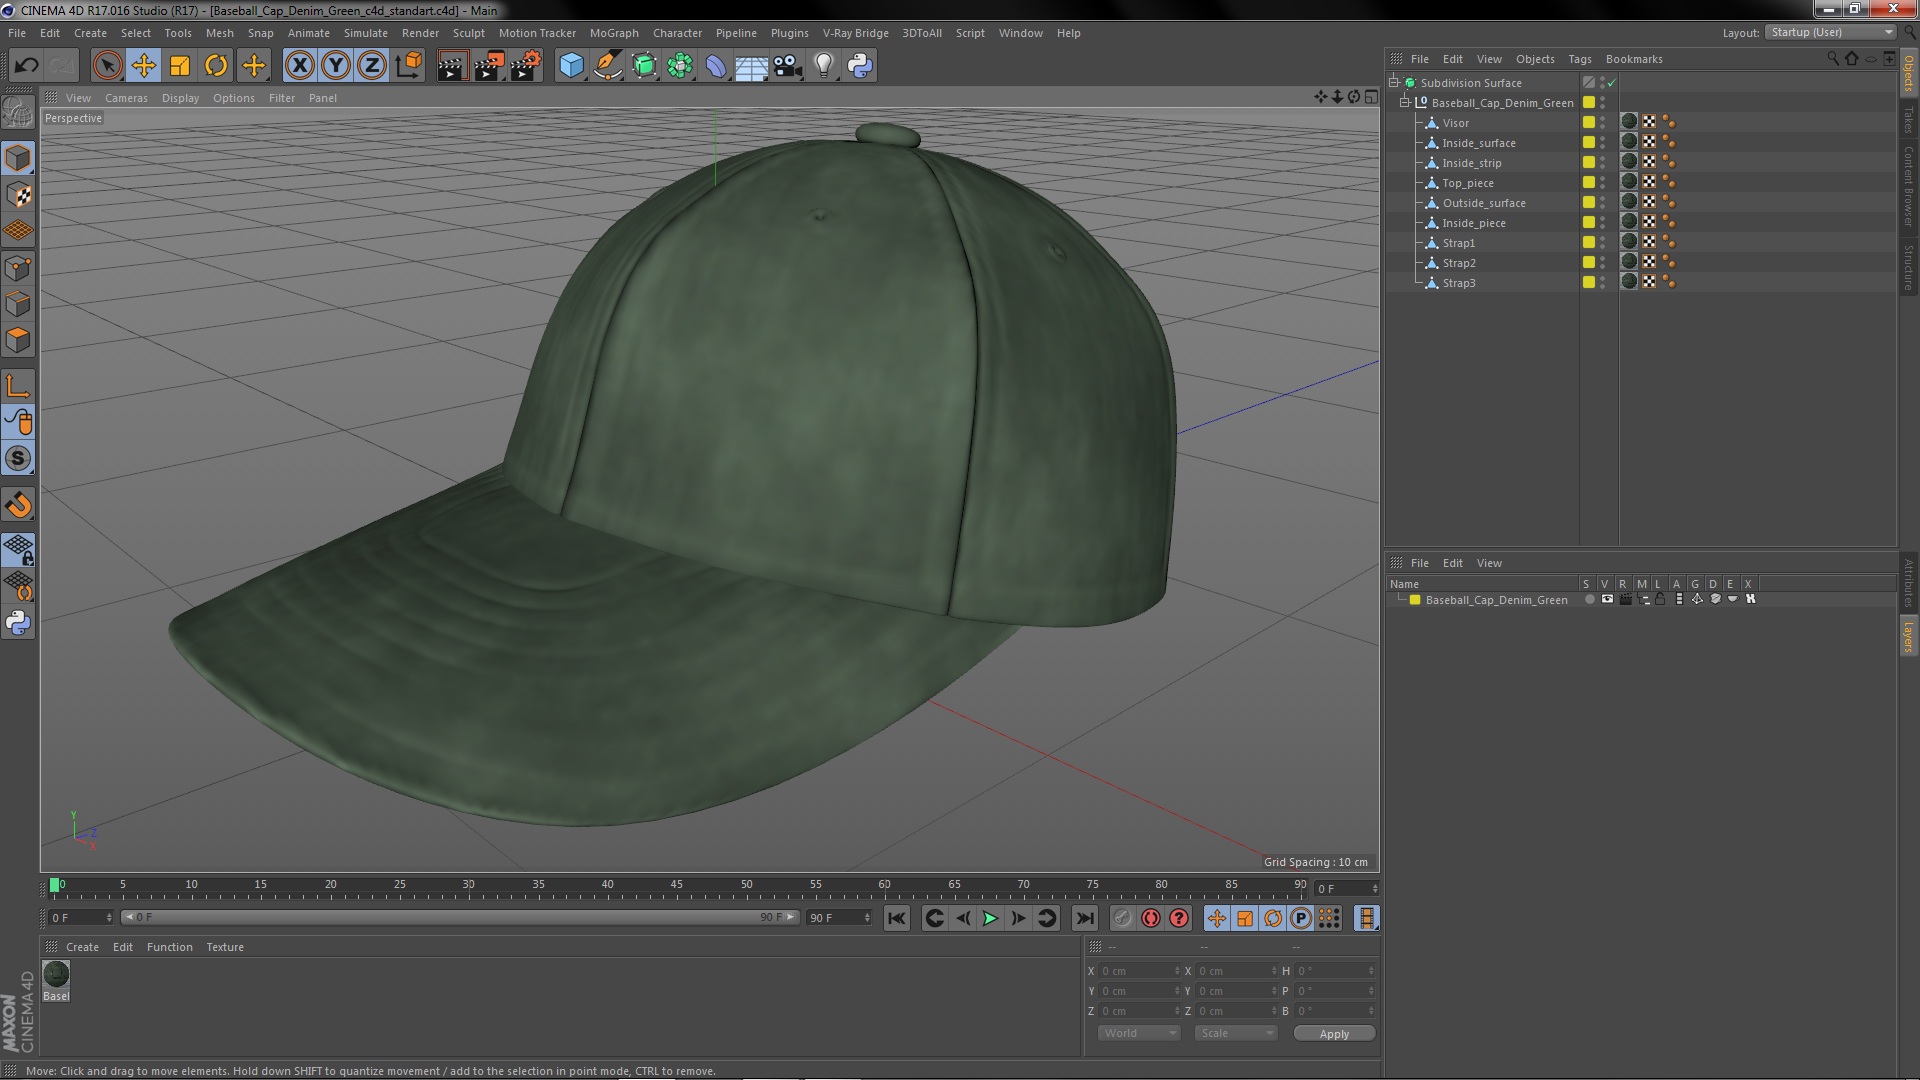Screen dimensions: 1920x1080
Task: Toggle Autokeying button
Action: tap(1151, 918)
